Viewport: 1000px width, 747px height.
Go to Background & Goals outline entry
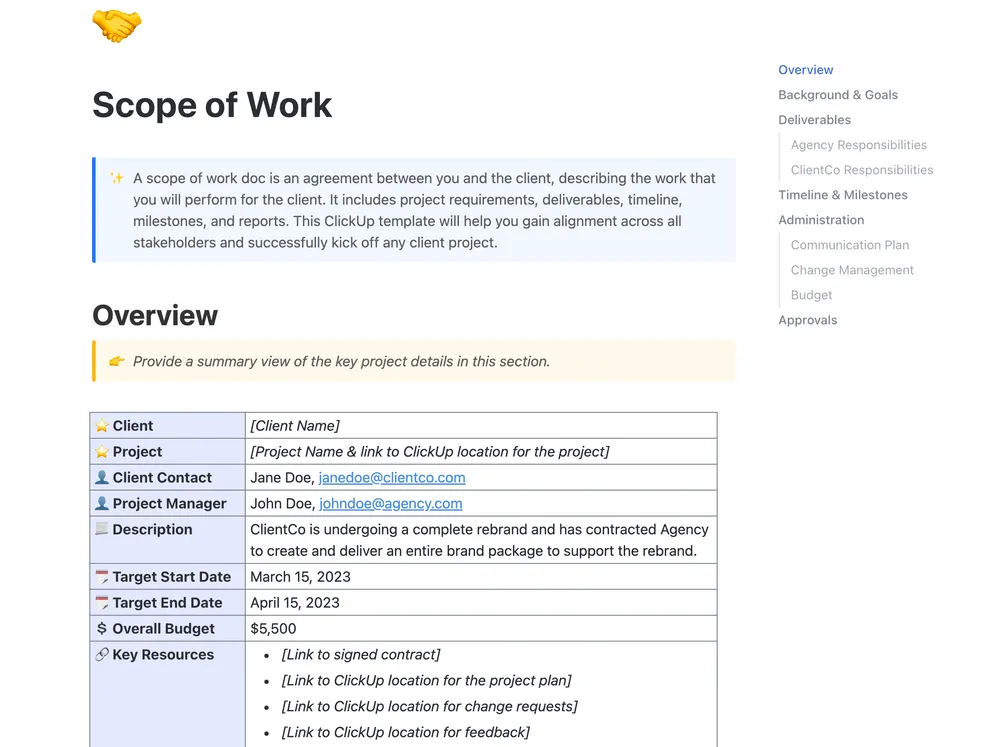click(x=837, y=94)
